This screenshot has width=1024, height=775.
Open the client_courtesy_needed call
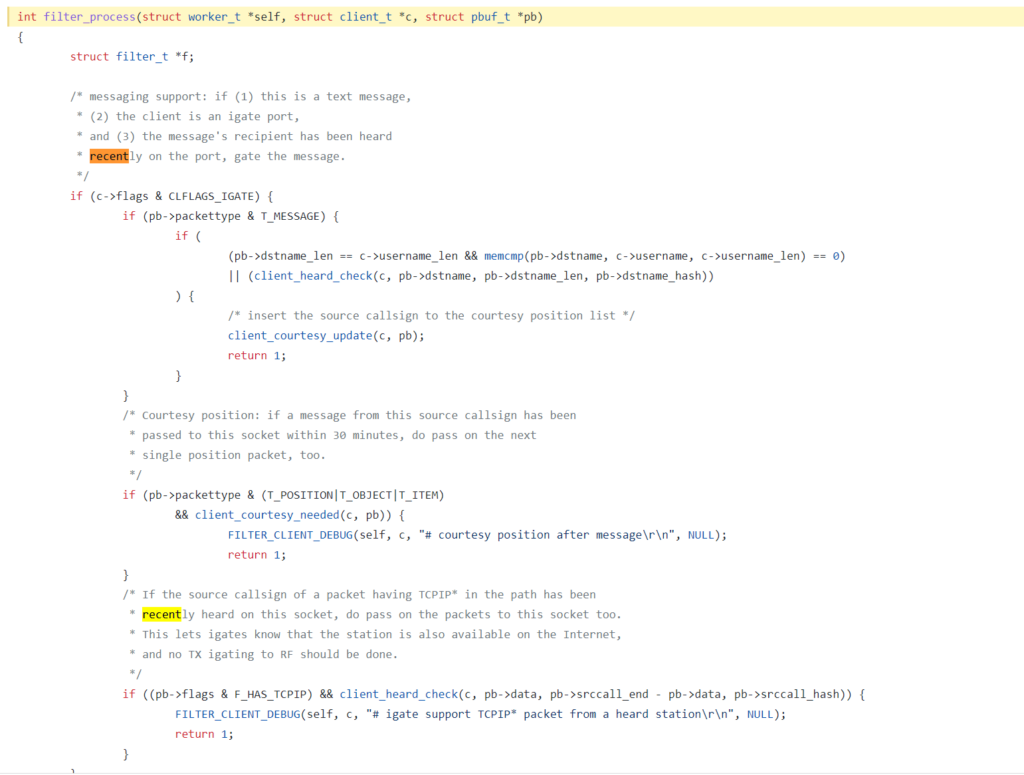267,514
